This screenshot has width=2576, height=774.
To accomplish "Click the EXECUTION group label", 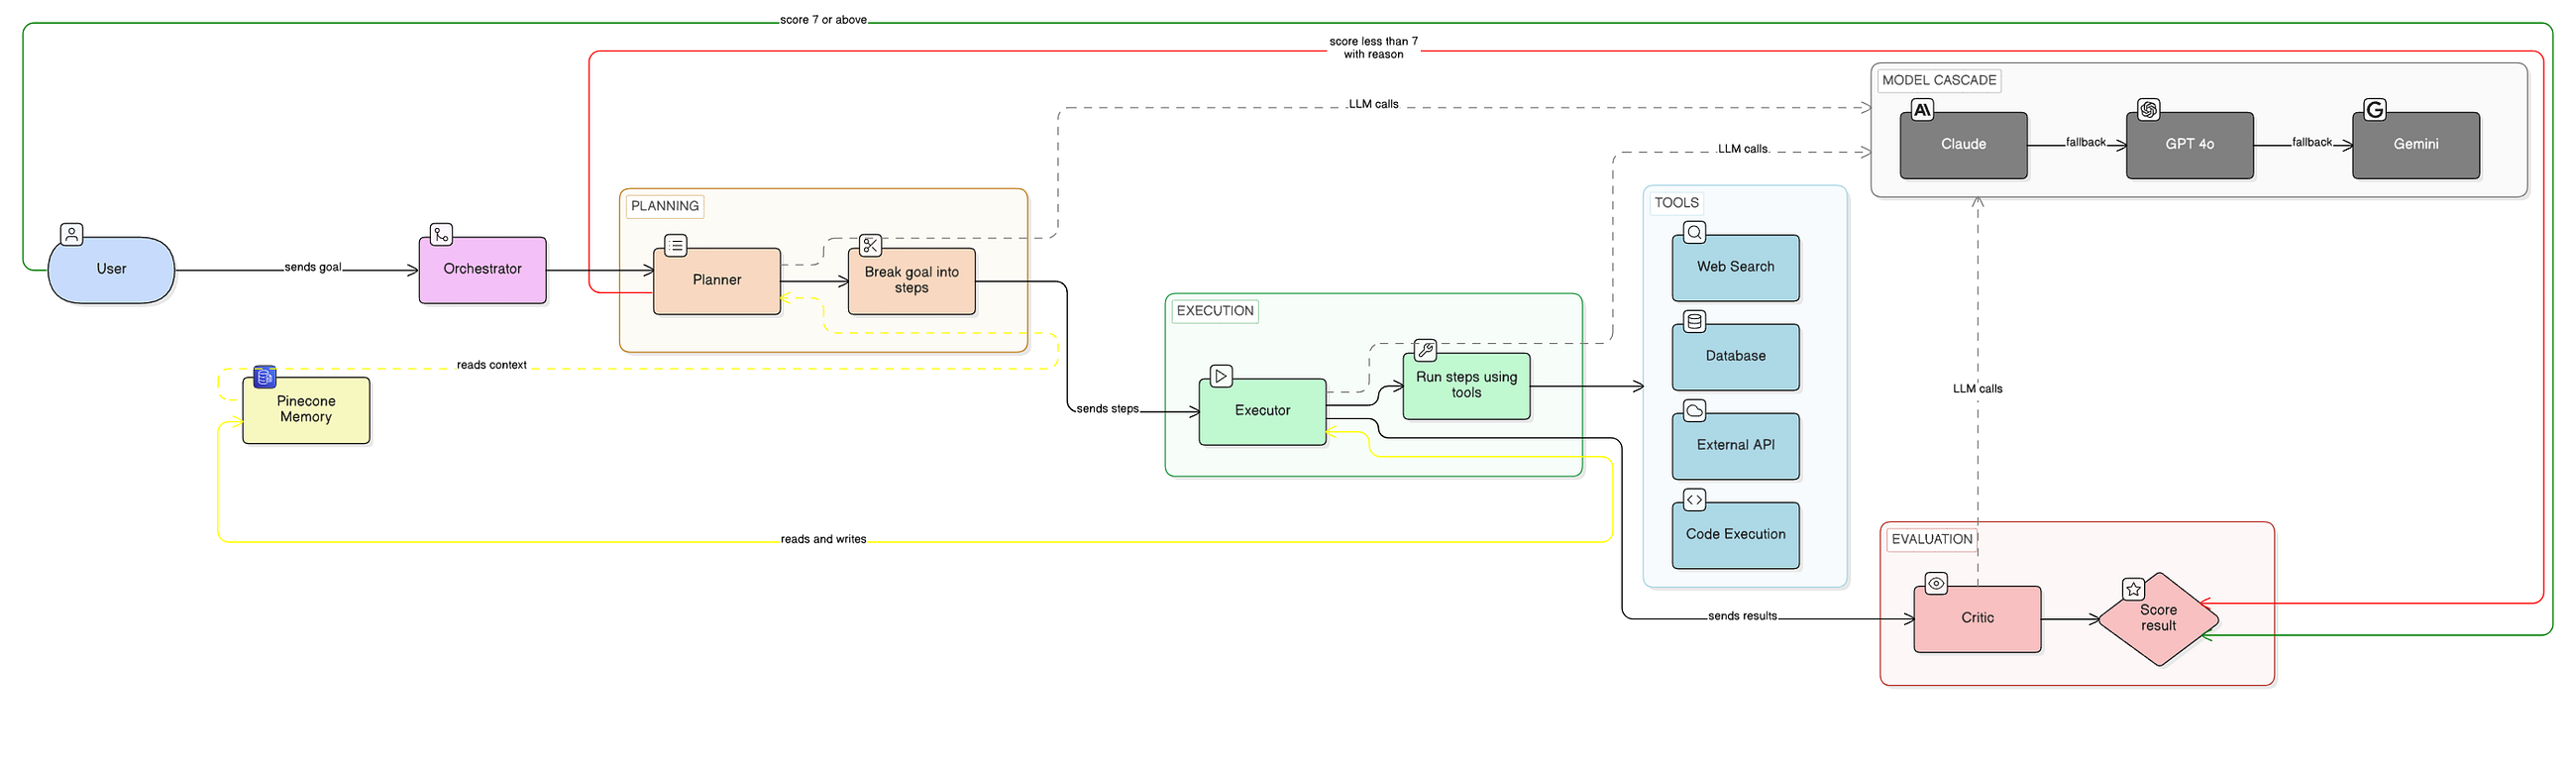I will pos(1215,311).
